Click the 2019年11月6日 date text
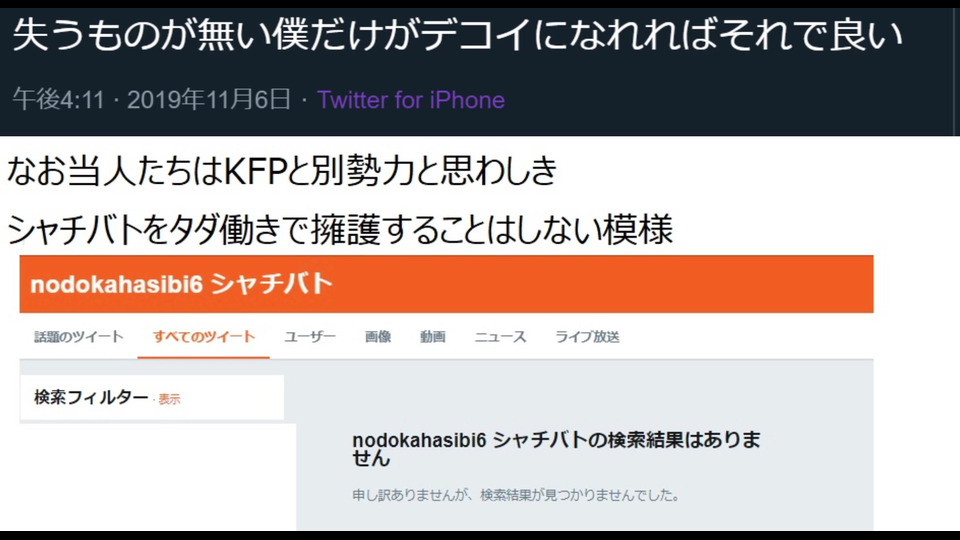The image size is (960, 540). pos(209,100)
